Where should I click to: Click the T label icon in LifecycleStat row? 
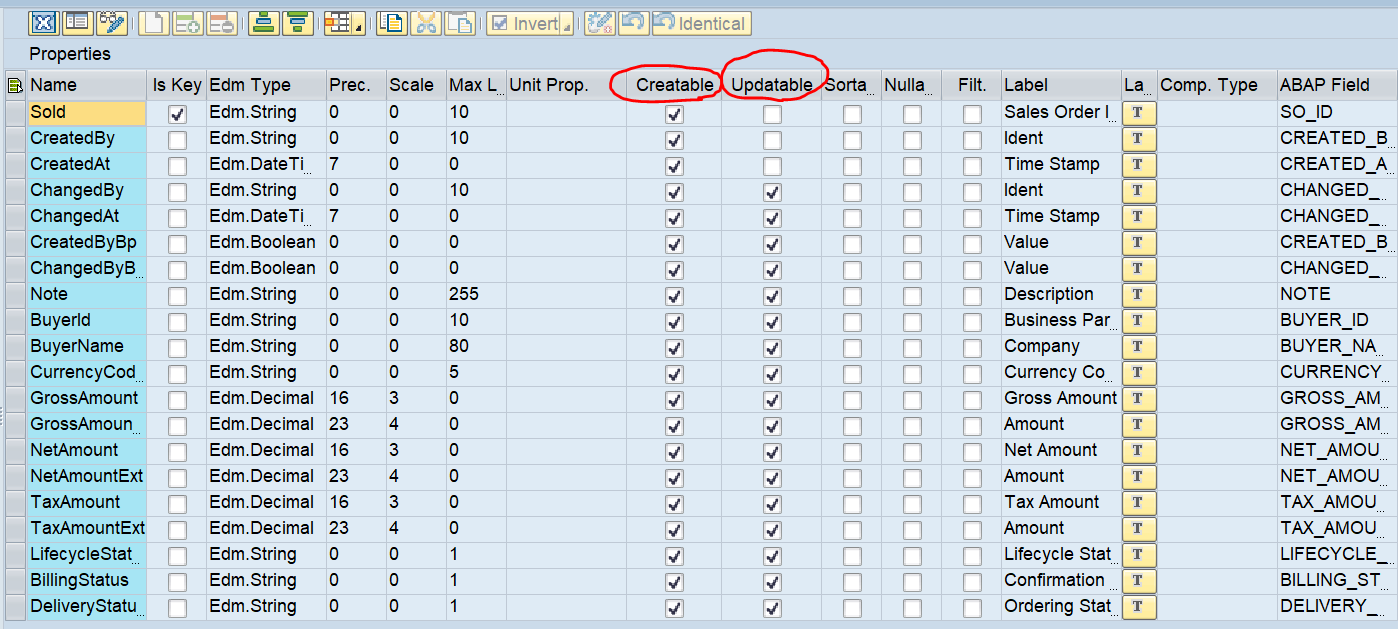(1139, 554)
